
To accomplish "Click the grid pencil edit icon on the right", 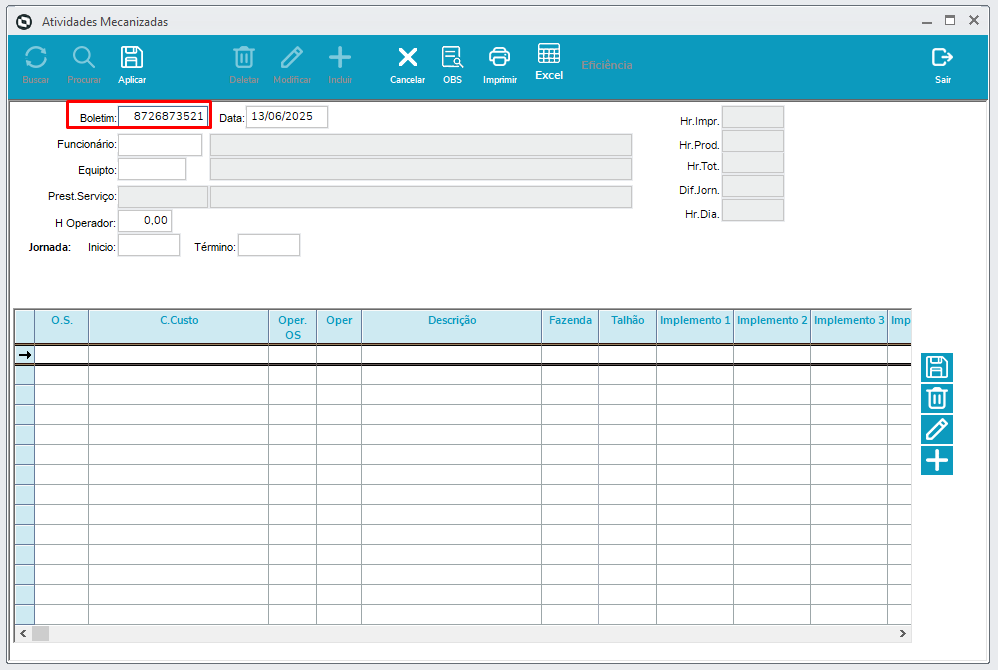I will 937,429.
